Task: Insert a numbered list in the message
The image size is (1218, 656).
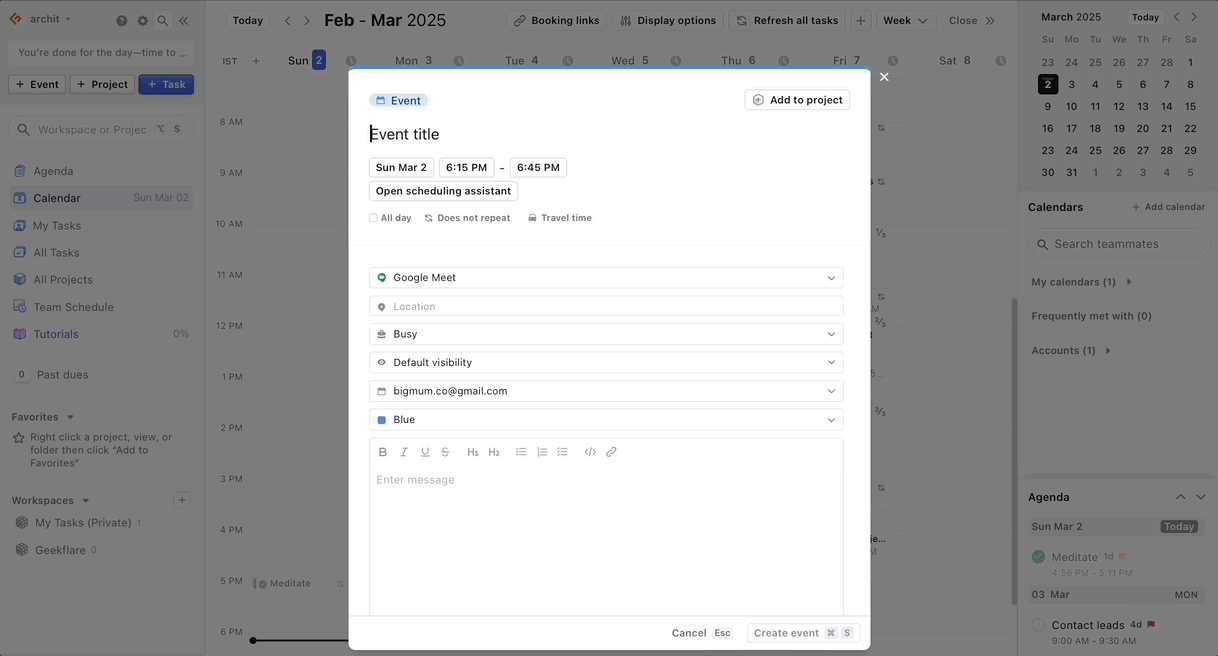Action: [541, 452]
